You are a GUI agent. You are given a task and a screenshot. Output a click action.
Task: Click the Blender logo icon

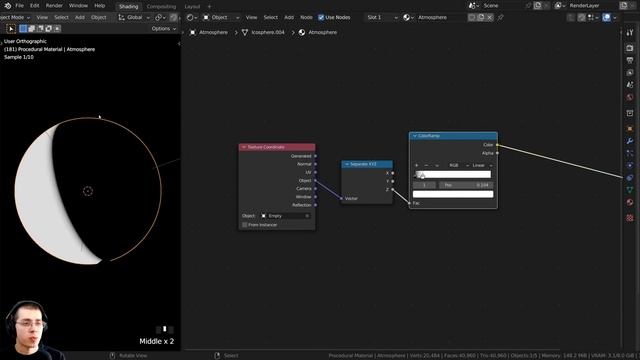coord(7,6)
